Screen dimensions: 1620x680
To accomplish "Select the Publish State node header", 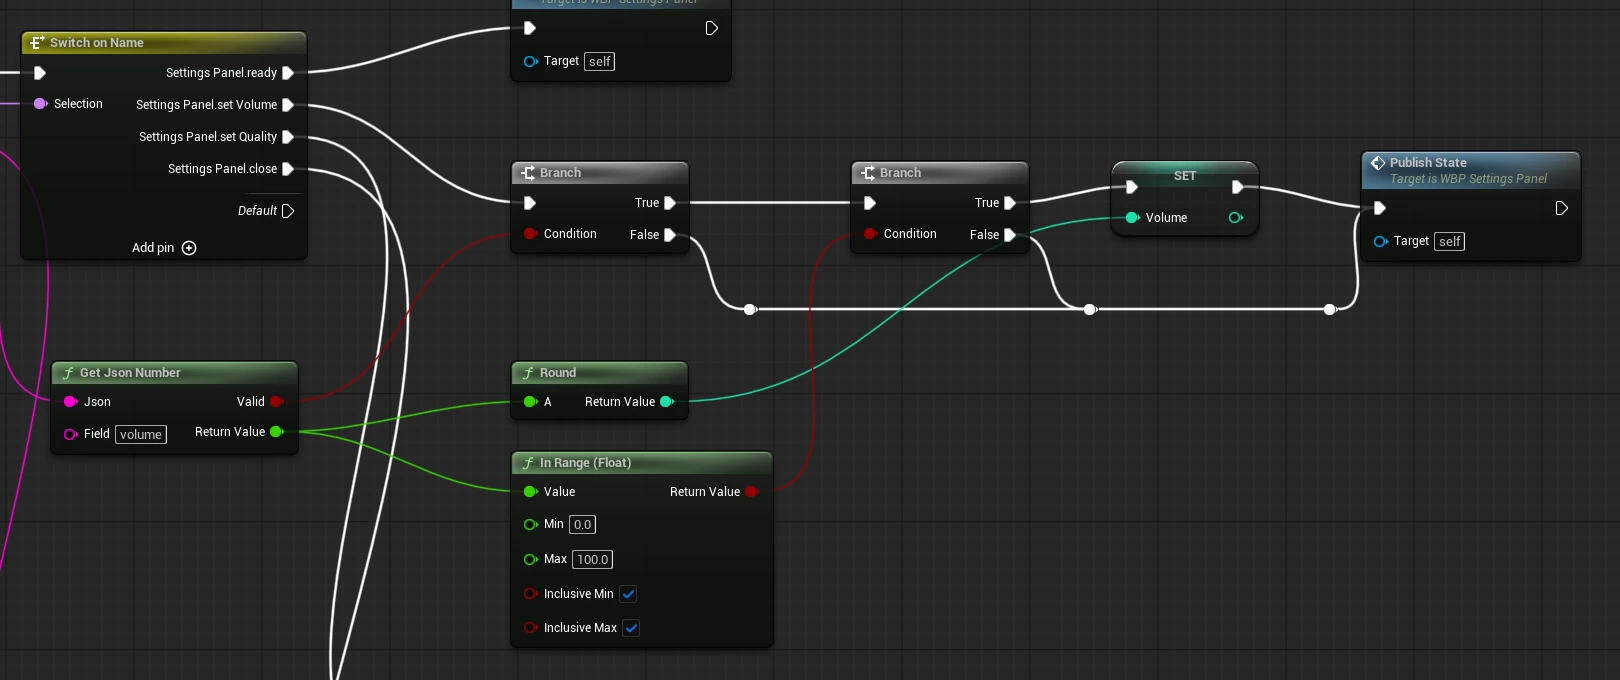I will pos(1471,170).
